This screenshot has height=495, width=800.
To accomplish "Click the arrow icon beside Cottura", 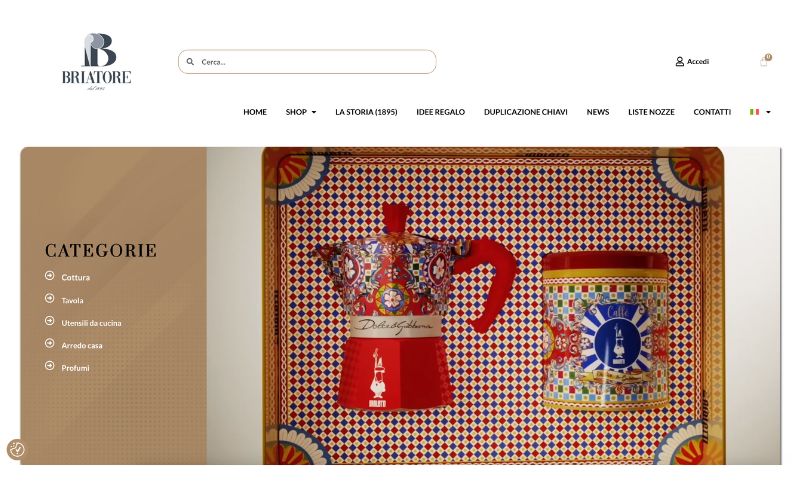I will (49, 276).
